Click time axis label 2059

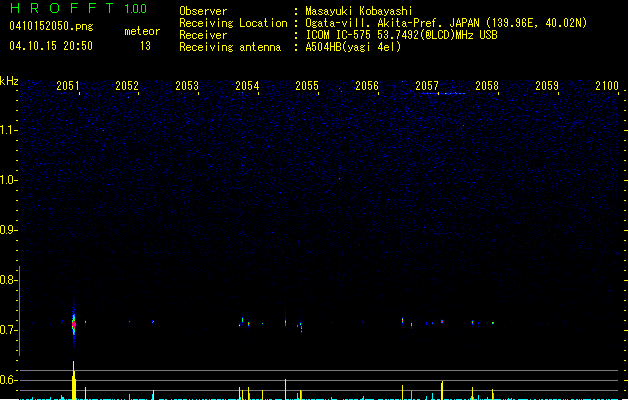click(x=547, y=86)
